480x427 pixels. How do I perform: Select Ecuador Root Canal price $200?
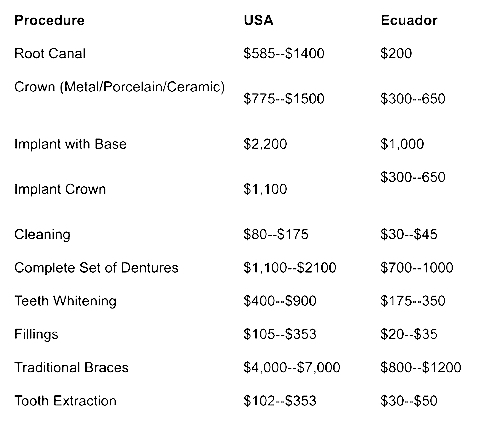(396, 53)
